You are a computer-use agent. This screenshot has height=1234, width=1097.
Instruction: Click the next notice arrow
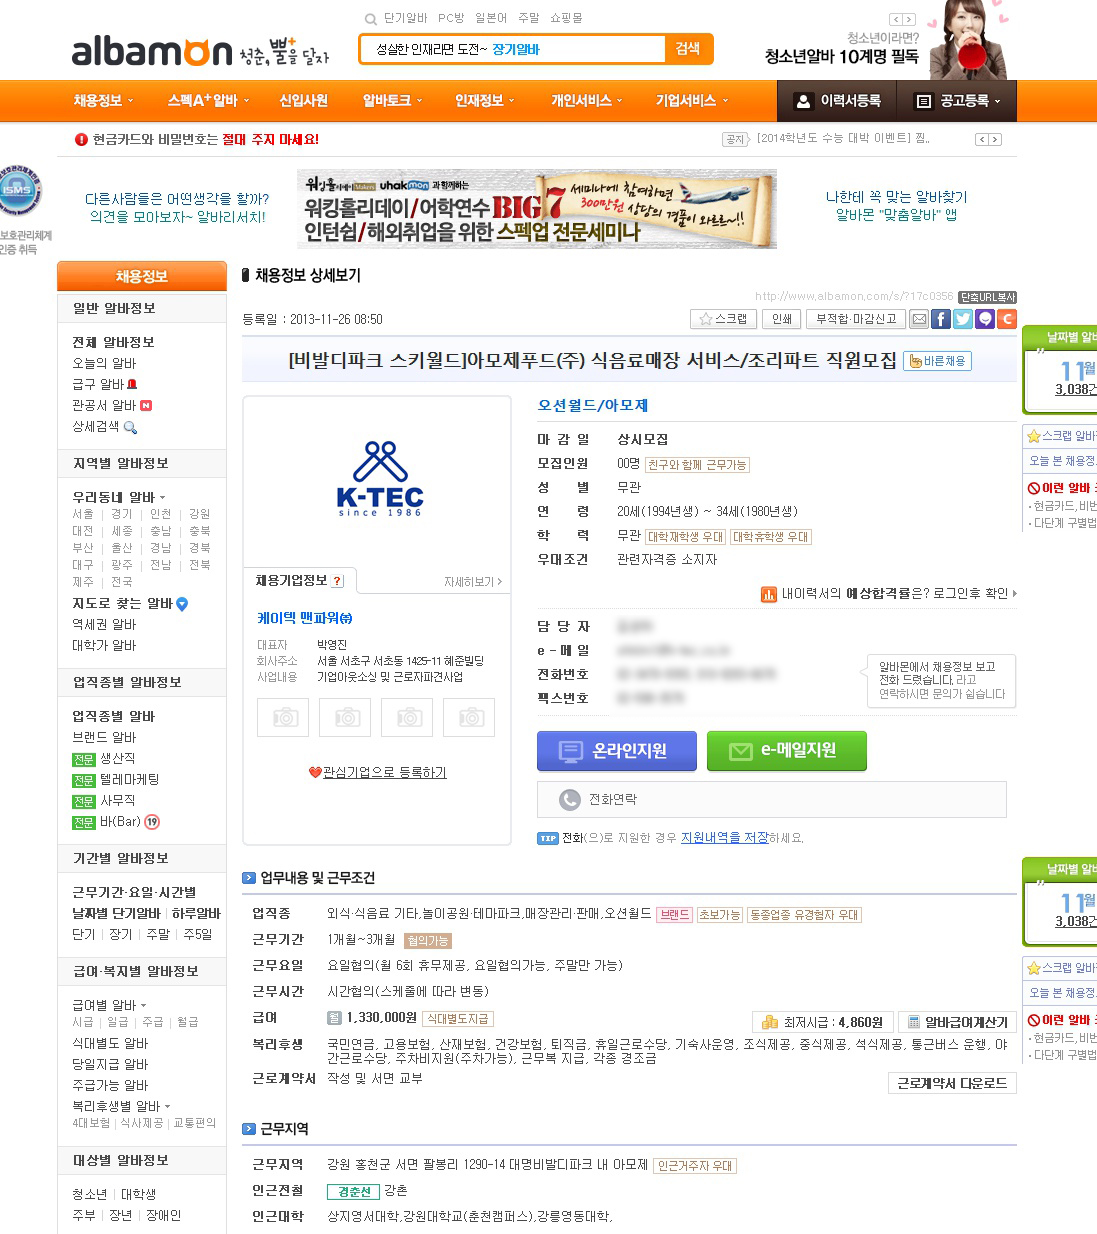(995, 140)
